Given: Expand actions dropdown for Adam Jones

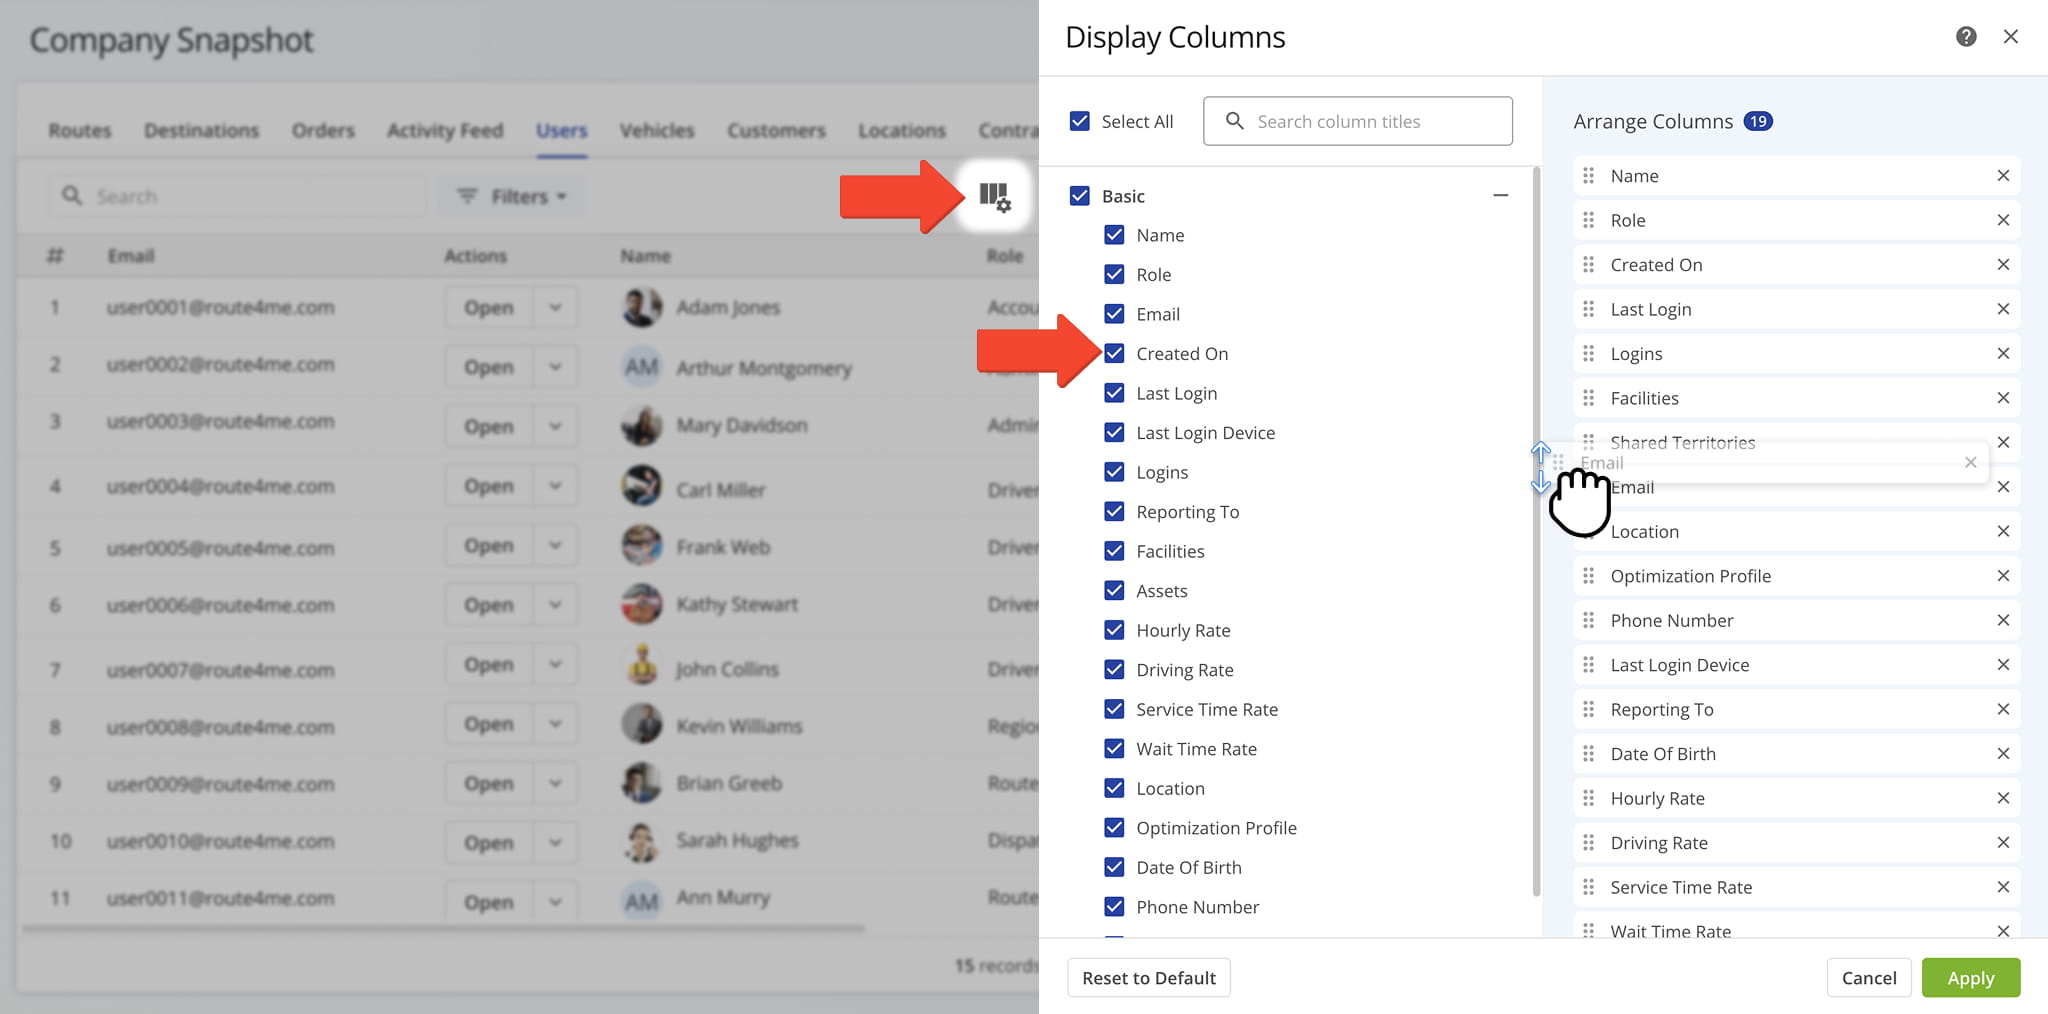Looking at the screenshot, I should 555,307.
